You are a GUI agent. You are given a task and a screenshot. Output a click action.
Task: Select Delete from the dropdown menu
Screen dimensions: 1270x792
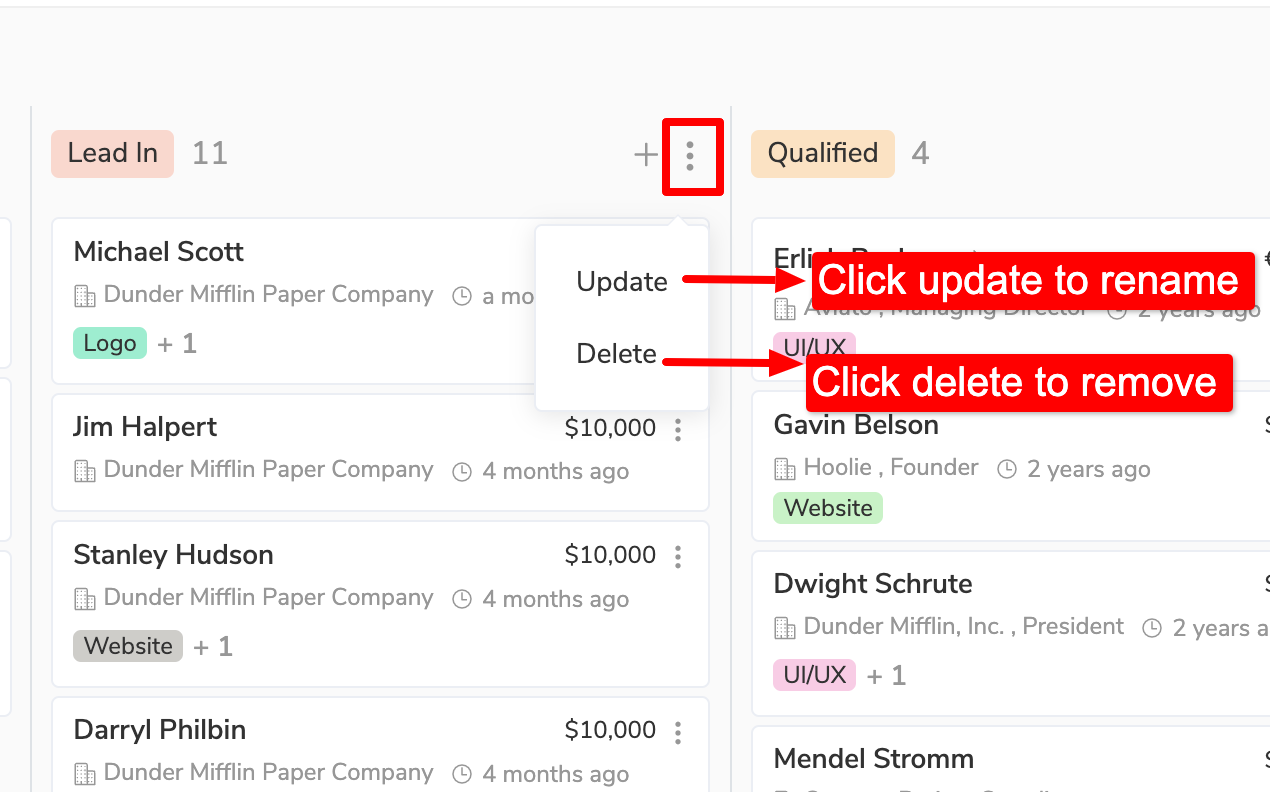(x=616, y=354)
